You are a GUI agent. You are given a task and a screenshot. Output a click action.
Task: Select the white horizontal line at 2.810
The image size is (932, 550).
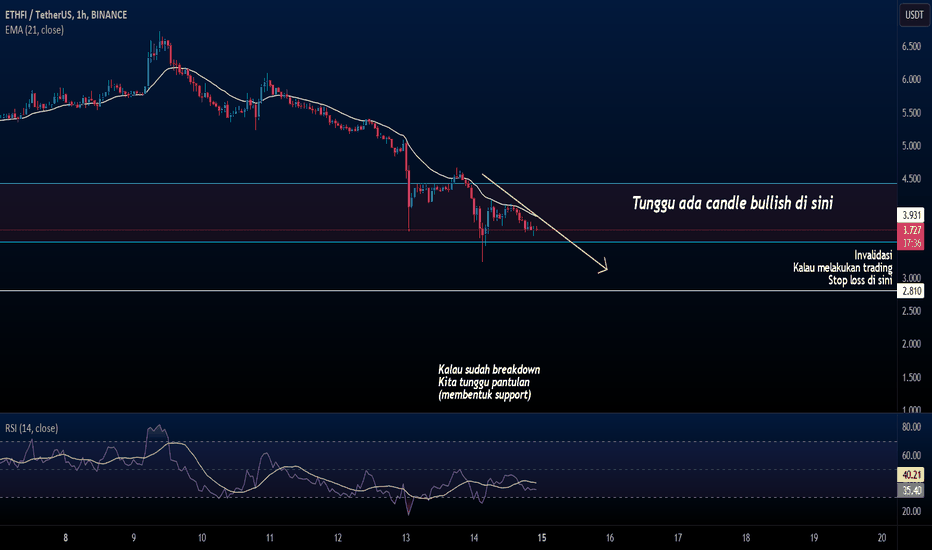point(448,291)
